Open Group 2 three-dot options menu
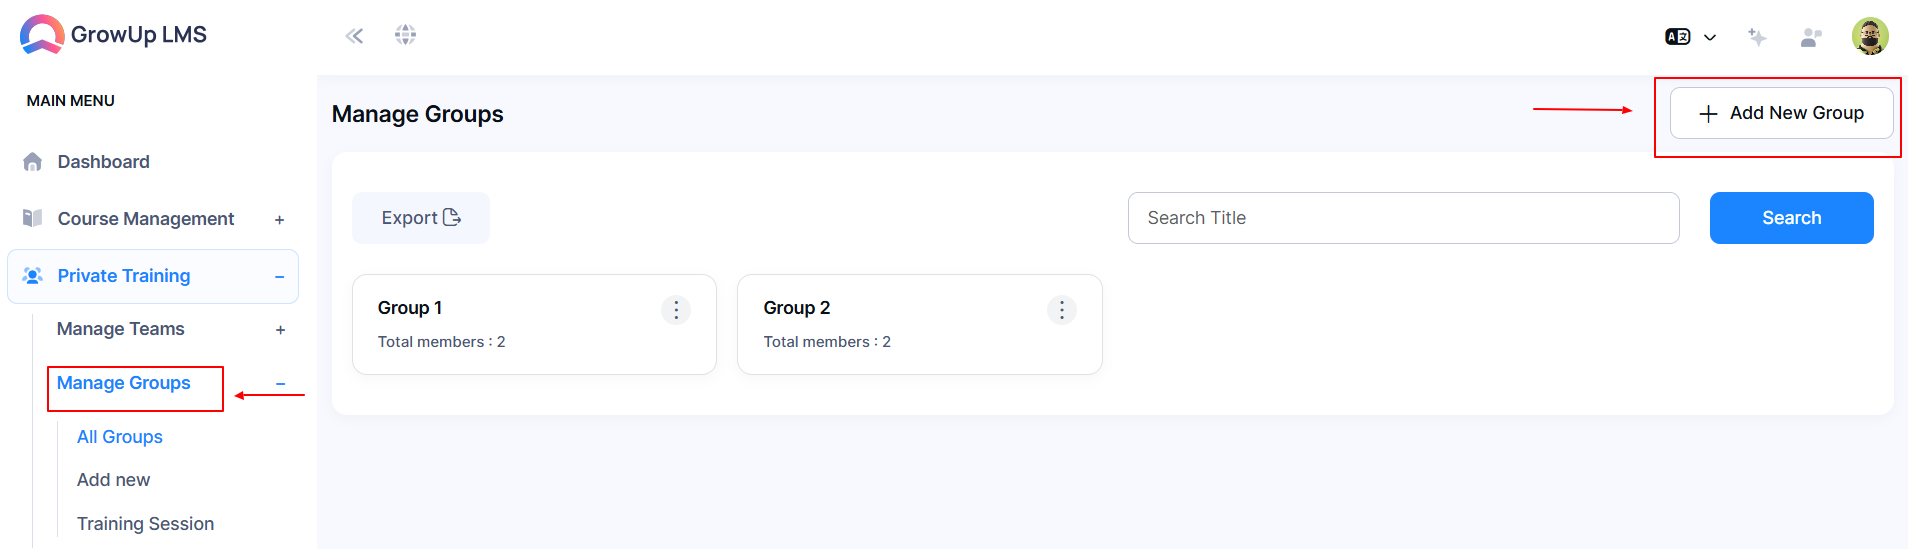This screenshot has height=549, width=1908. 1062,310
